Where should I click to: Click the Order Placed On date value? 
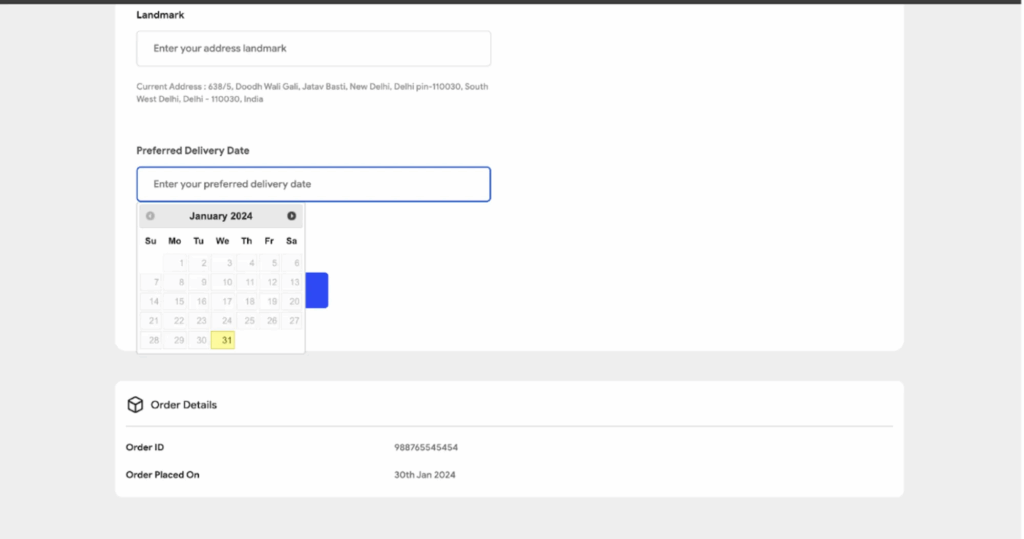[424, 475]
